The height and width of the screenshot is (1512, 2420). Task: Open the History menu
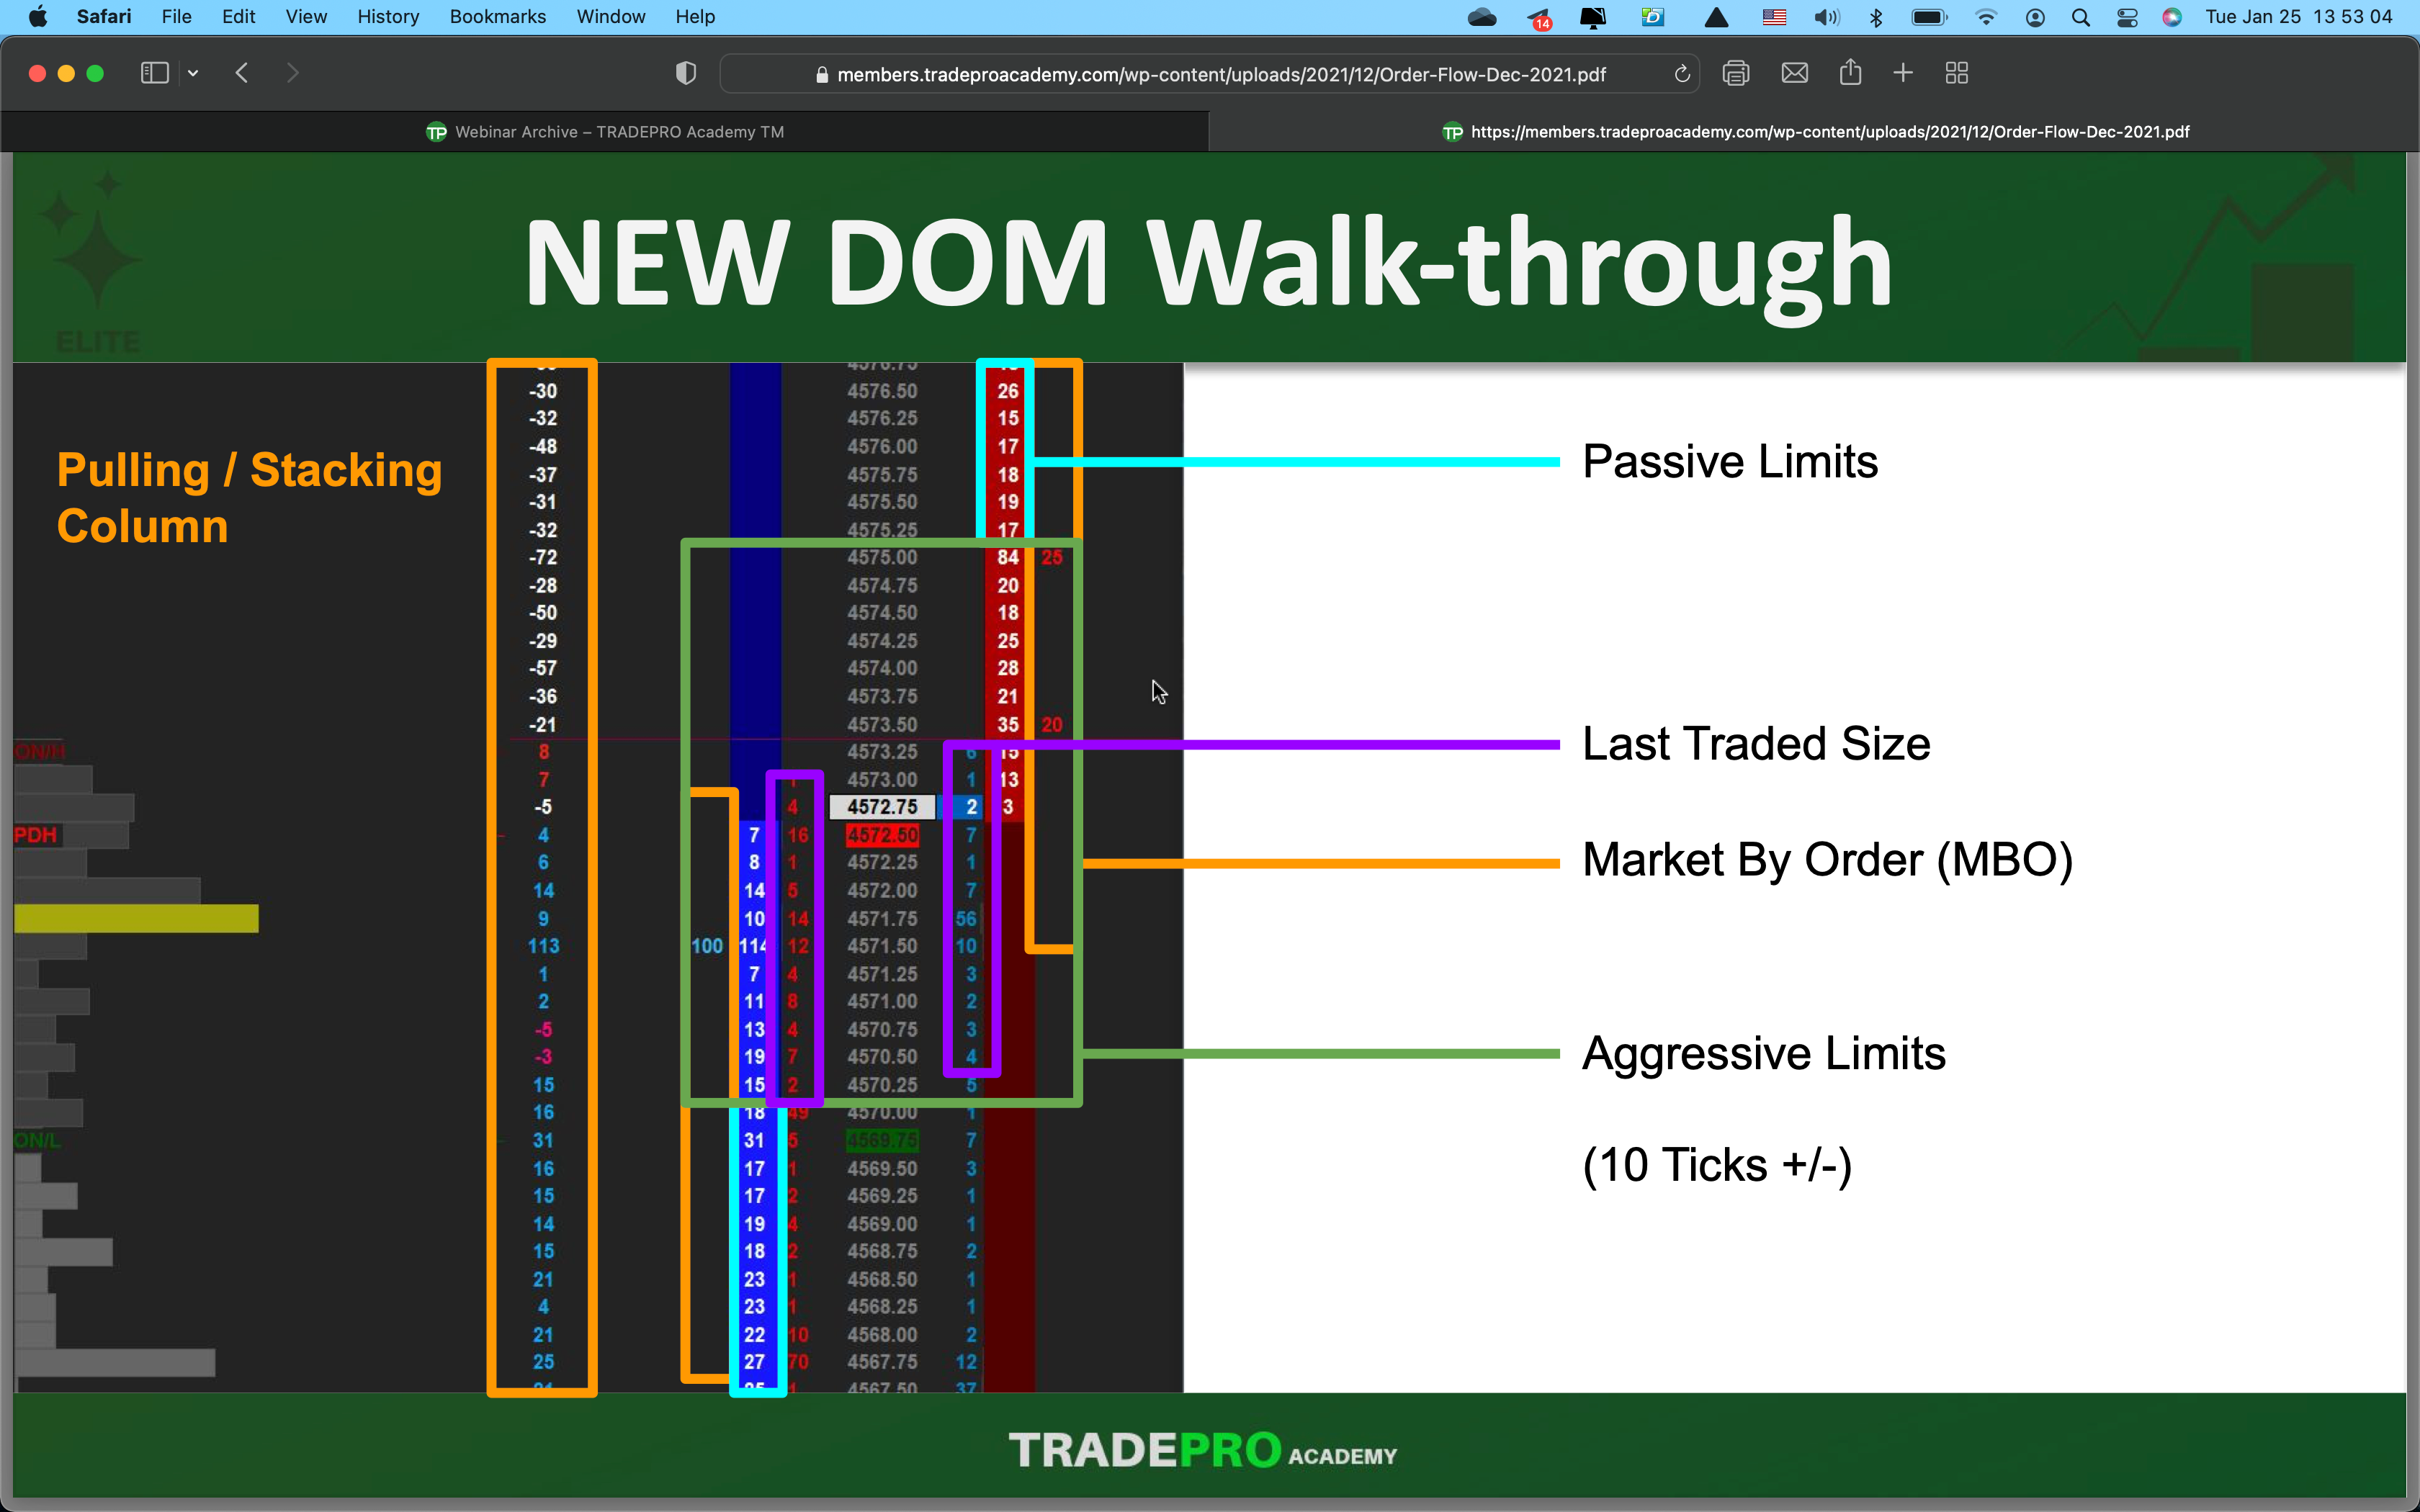pyautogui.click(x=388, y=17)
